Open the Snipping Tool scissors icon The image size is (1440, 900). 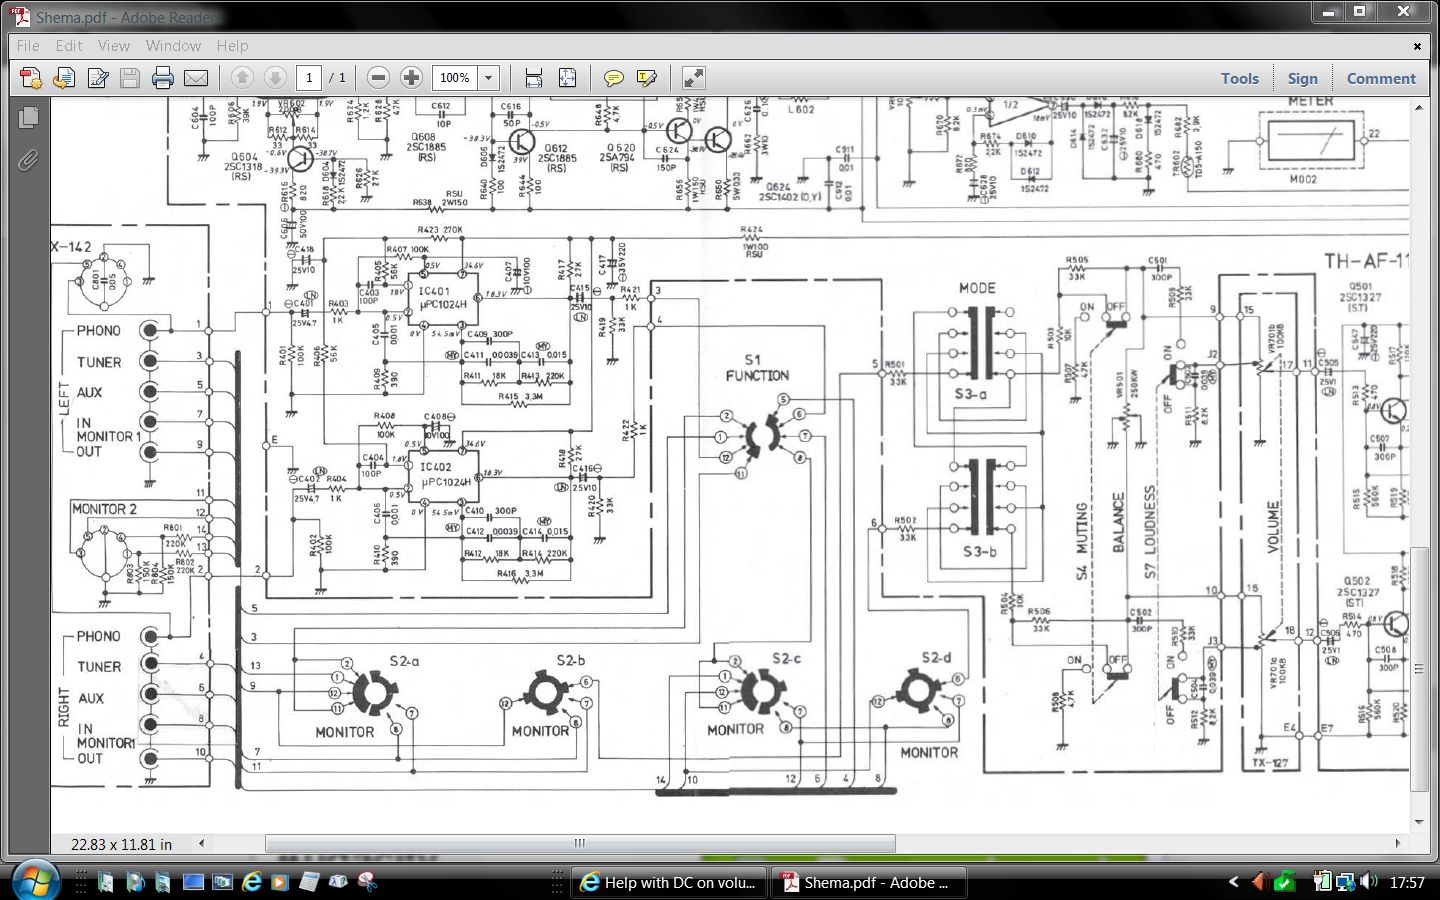tap(367, 882)
